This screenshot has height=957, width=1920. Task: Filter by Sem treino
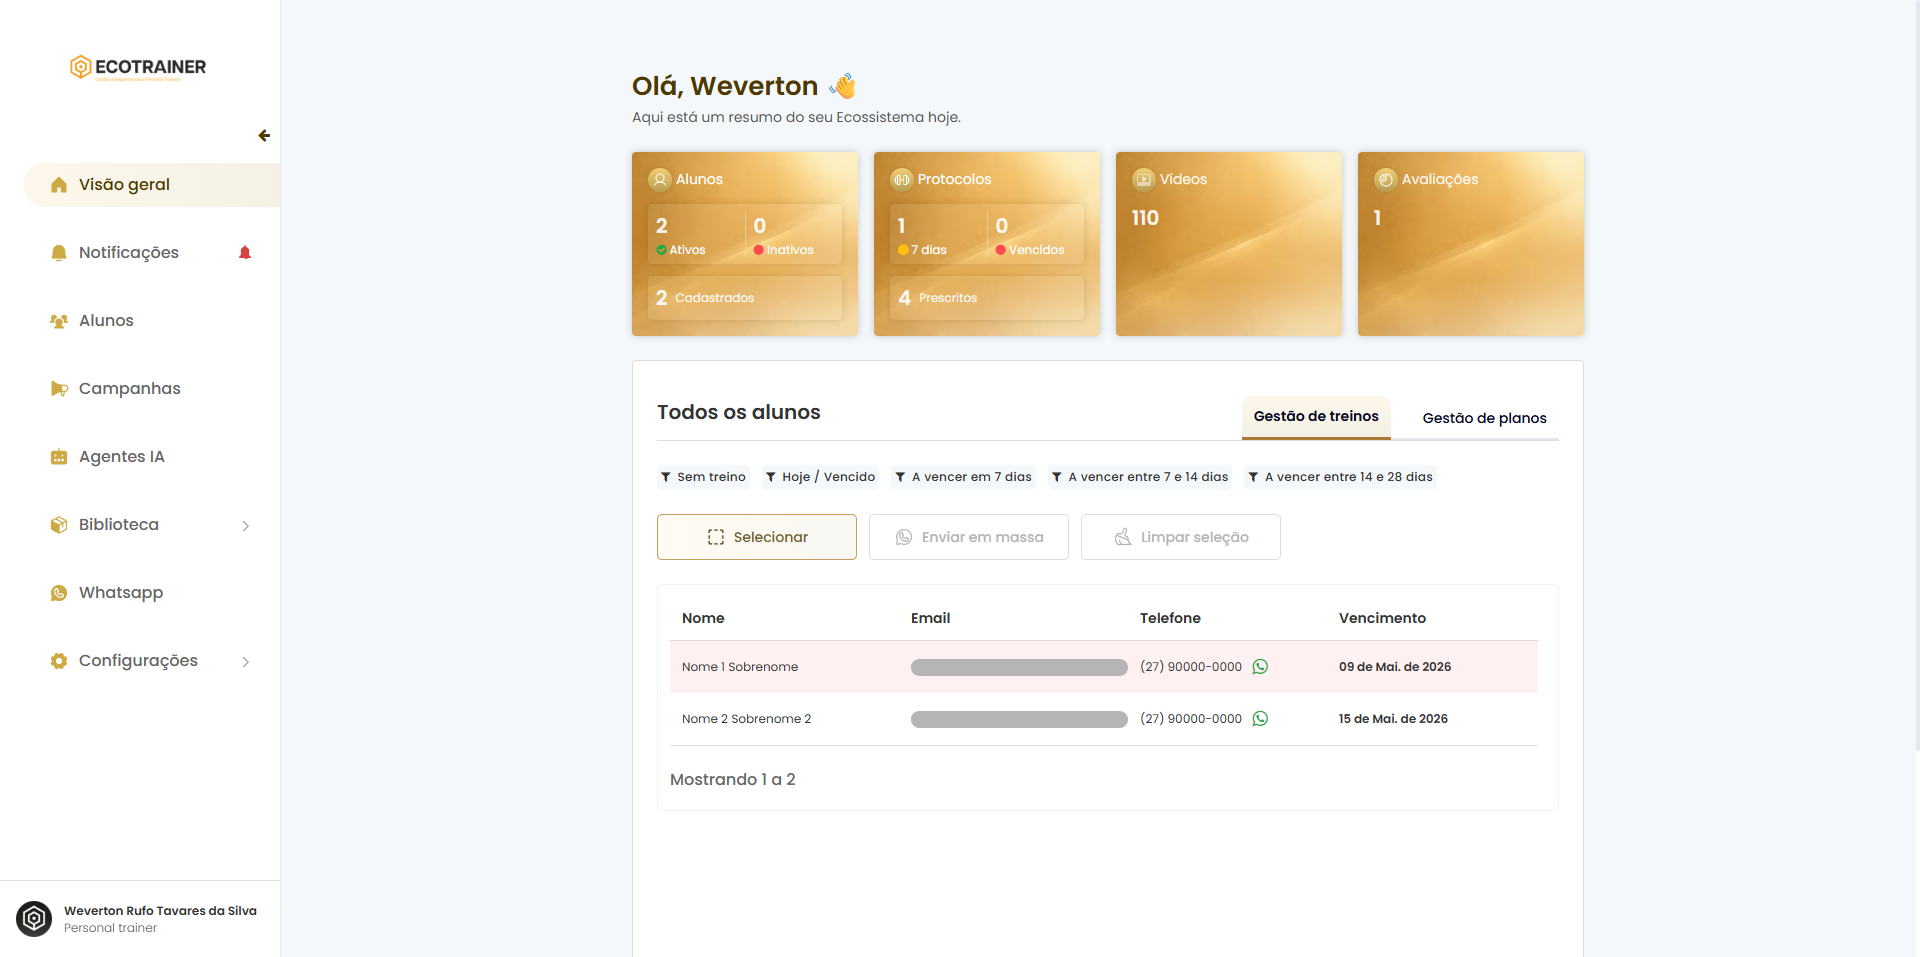(703, 477)
